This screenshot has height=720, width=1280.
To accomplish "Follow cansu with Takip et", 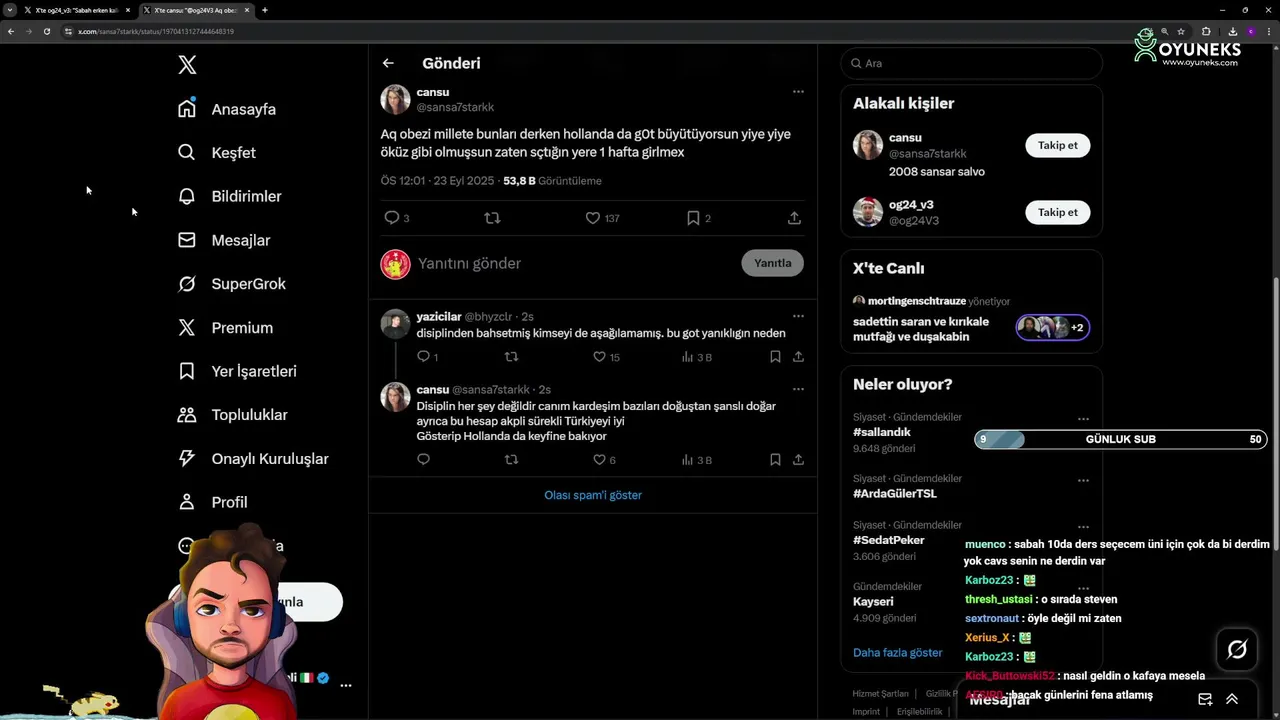I will click(1057, 145).
